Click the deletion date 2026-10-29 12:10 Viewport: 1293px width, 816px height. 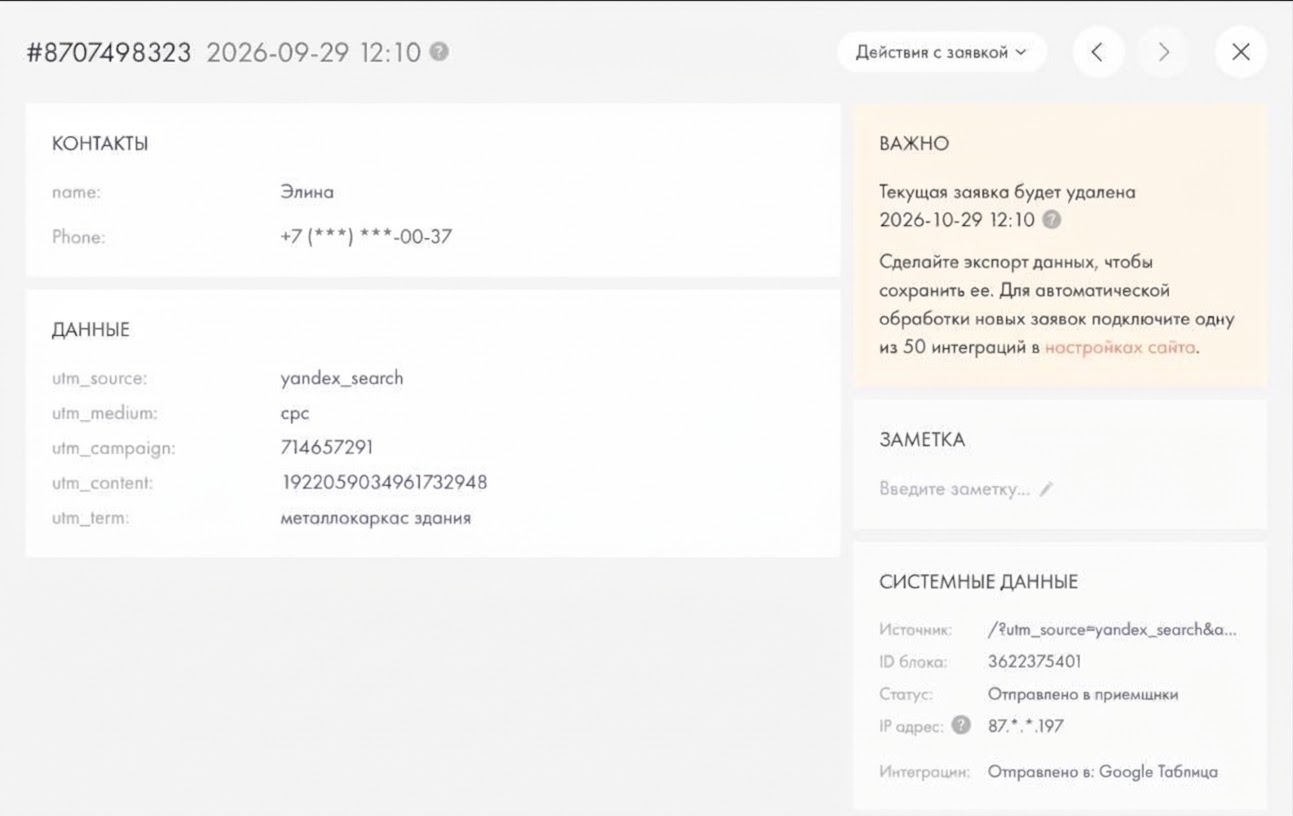[957, 220]
